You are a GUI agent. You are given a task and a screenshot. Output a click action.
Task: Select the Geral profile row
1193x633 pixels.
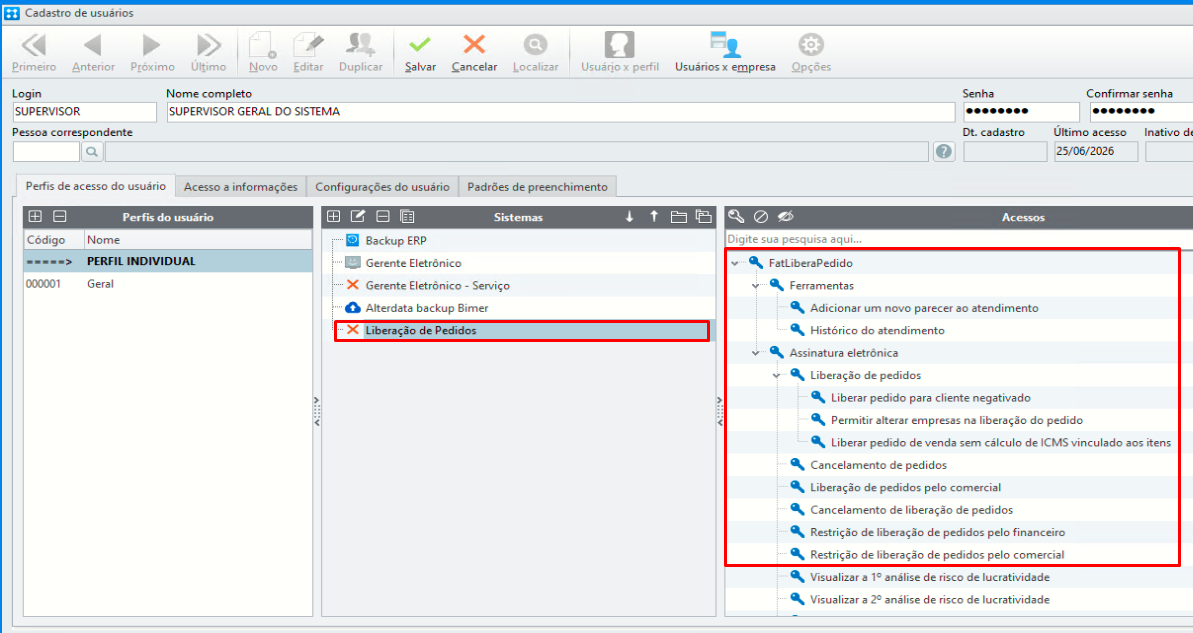(x=167, y=284)
